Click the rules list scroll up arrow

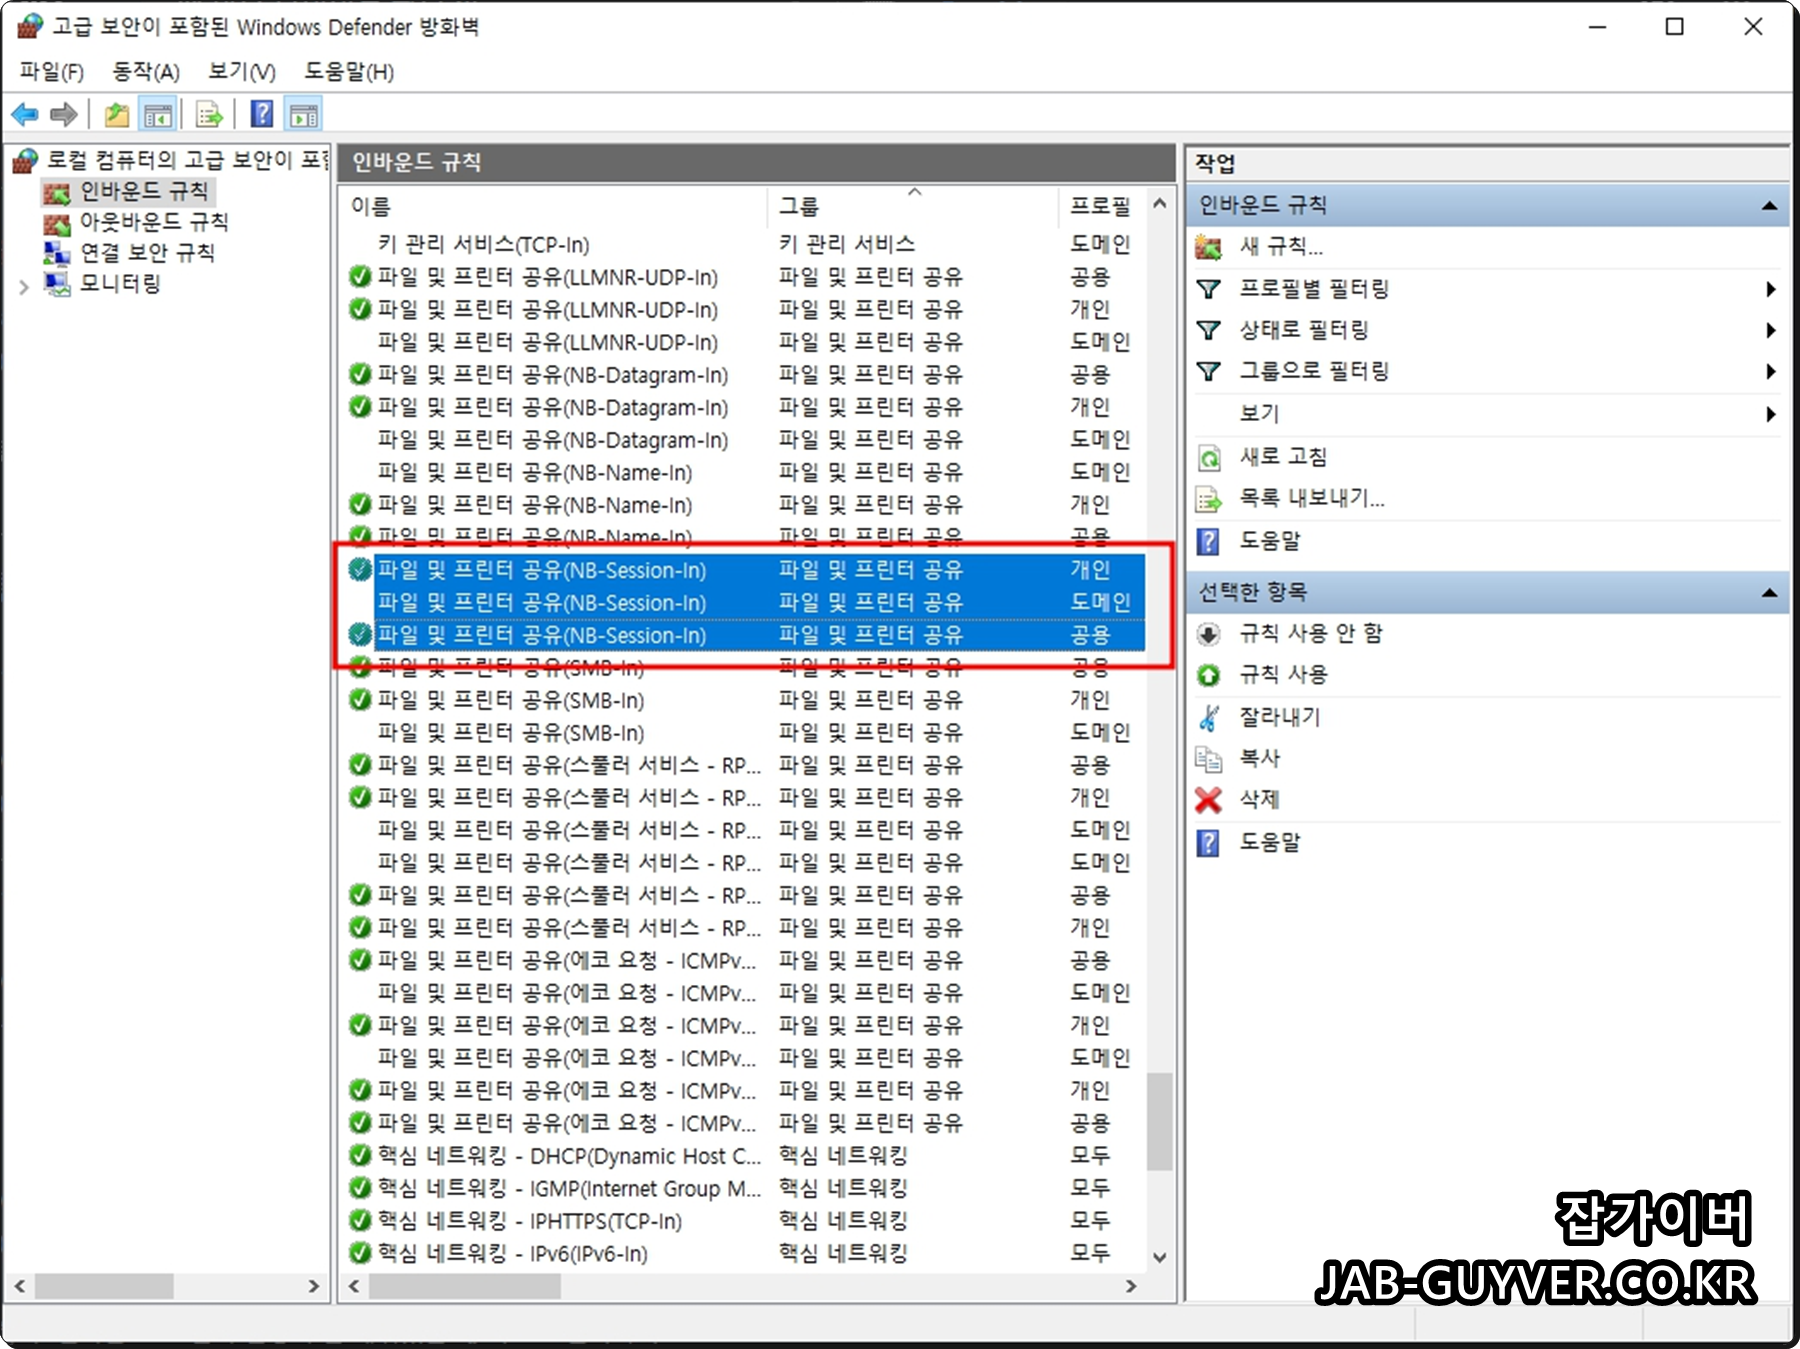click(1159, 204)
